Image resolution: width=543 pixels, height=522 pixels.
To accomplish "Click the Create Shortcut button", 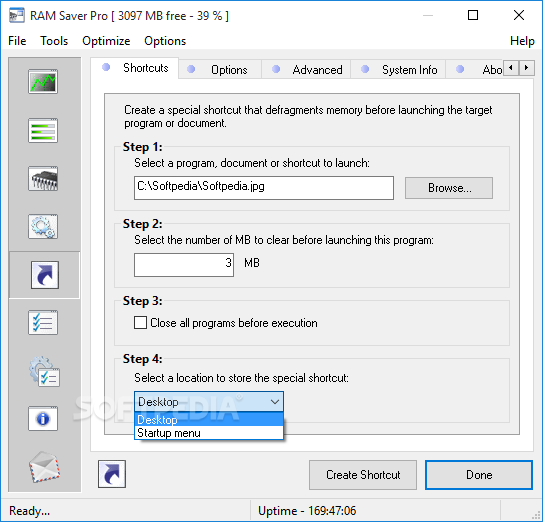I will (363, 475).
